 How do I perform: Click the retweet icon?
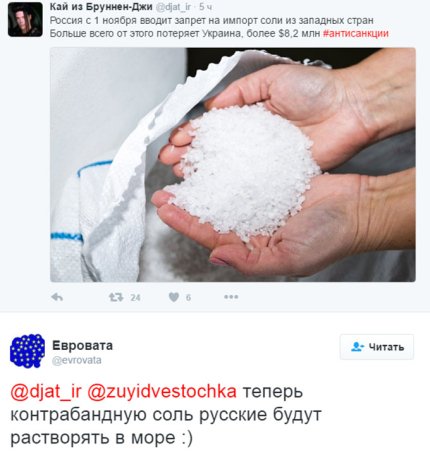116,297
